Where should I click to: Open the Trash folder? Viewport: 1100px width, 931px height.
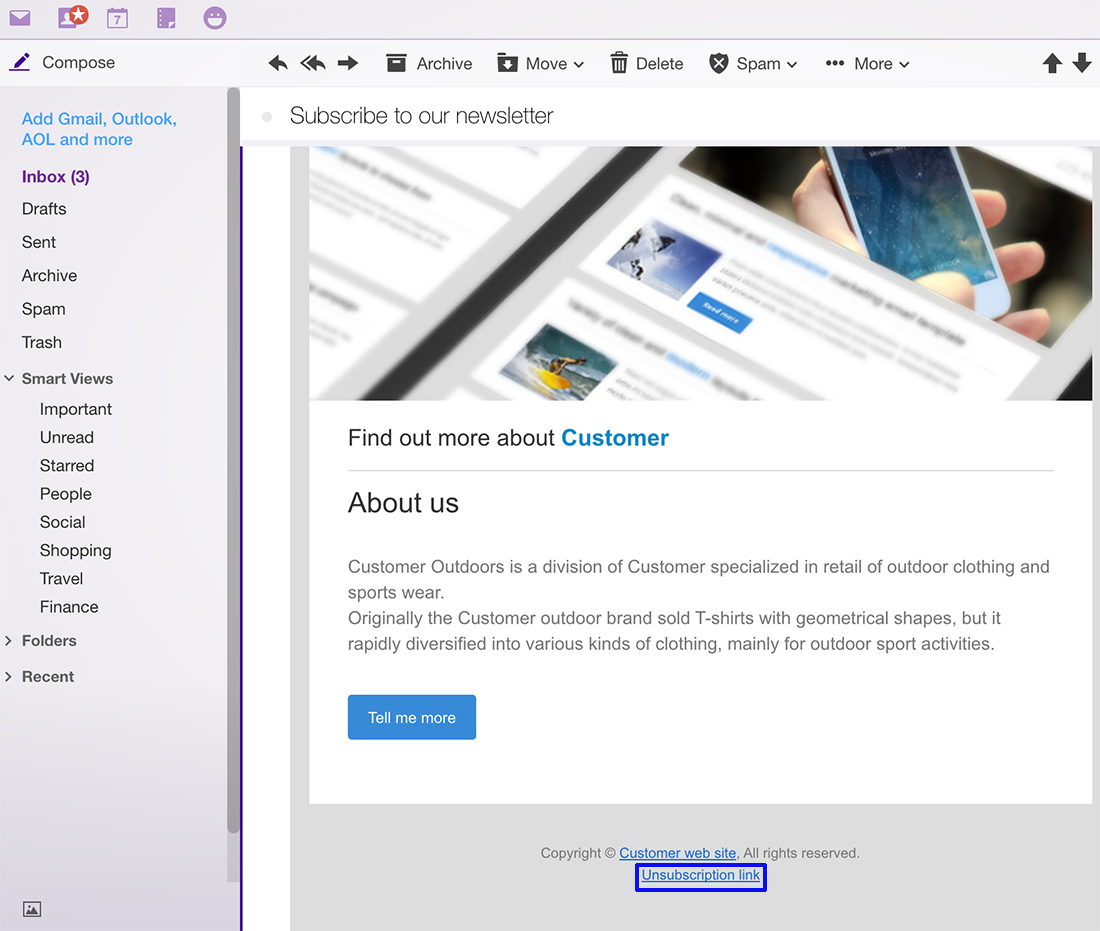(41, 342)
